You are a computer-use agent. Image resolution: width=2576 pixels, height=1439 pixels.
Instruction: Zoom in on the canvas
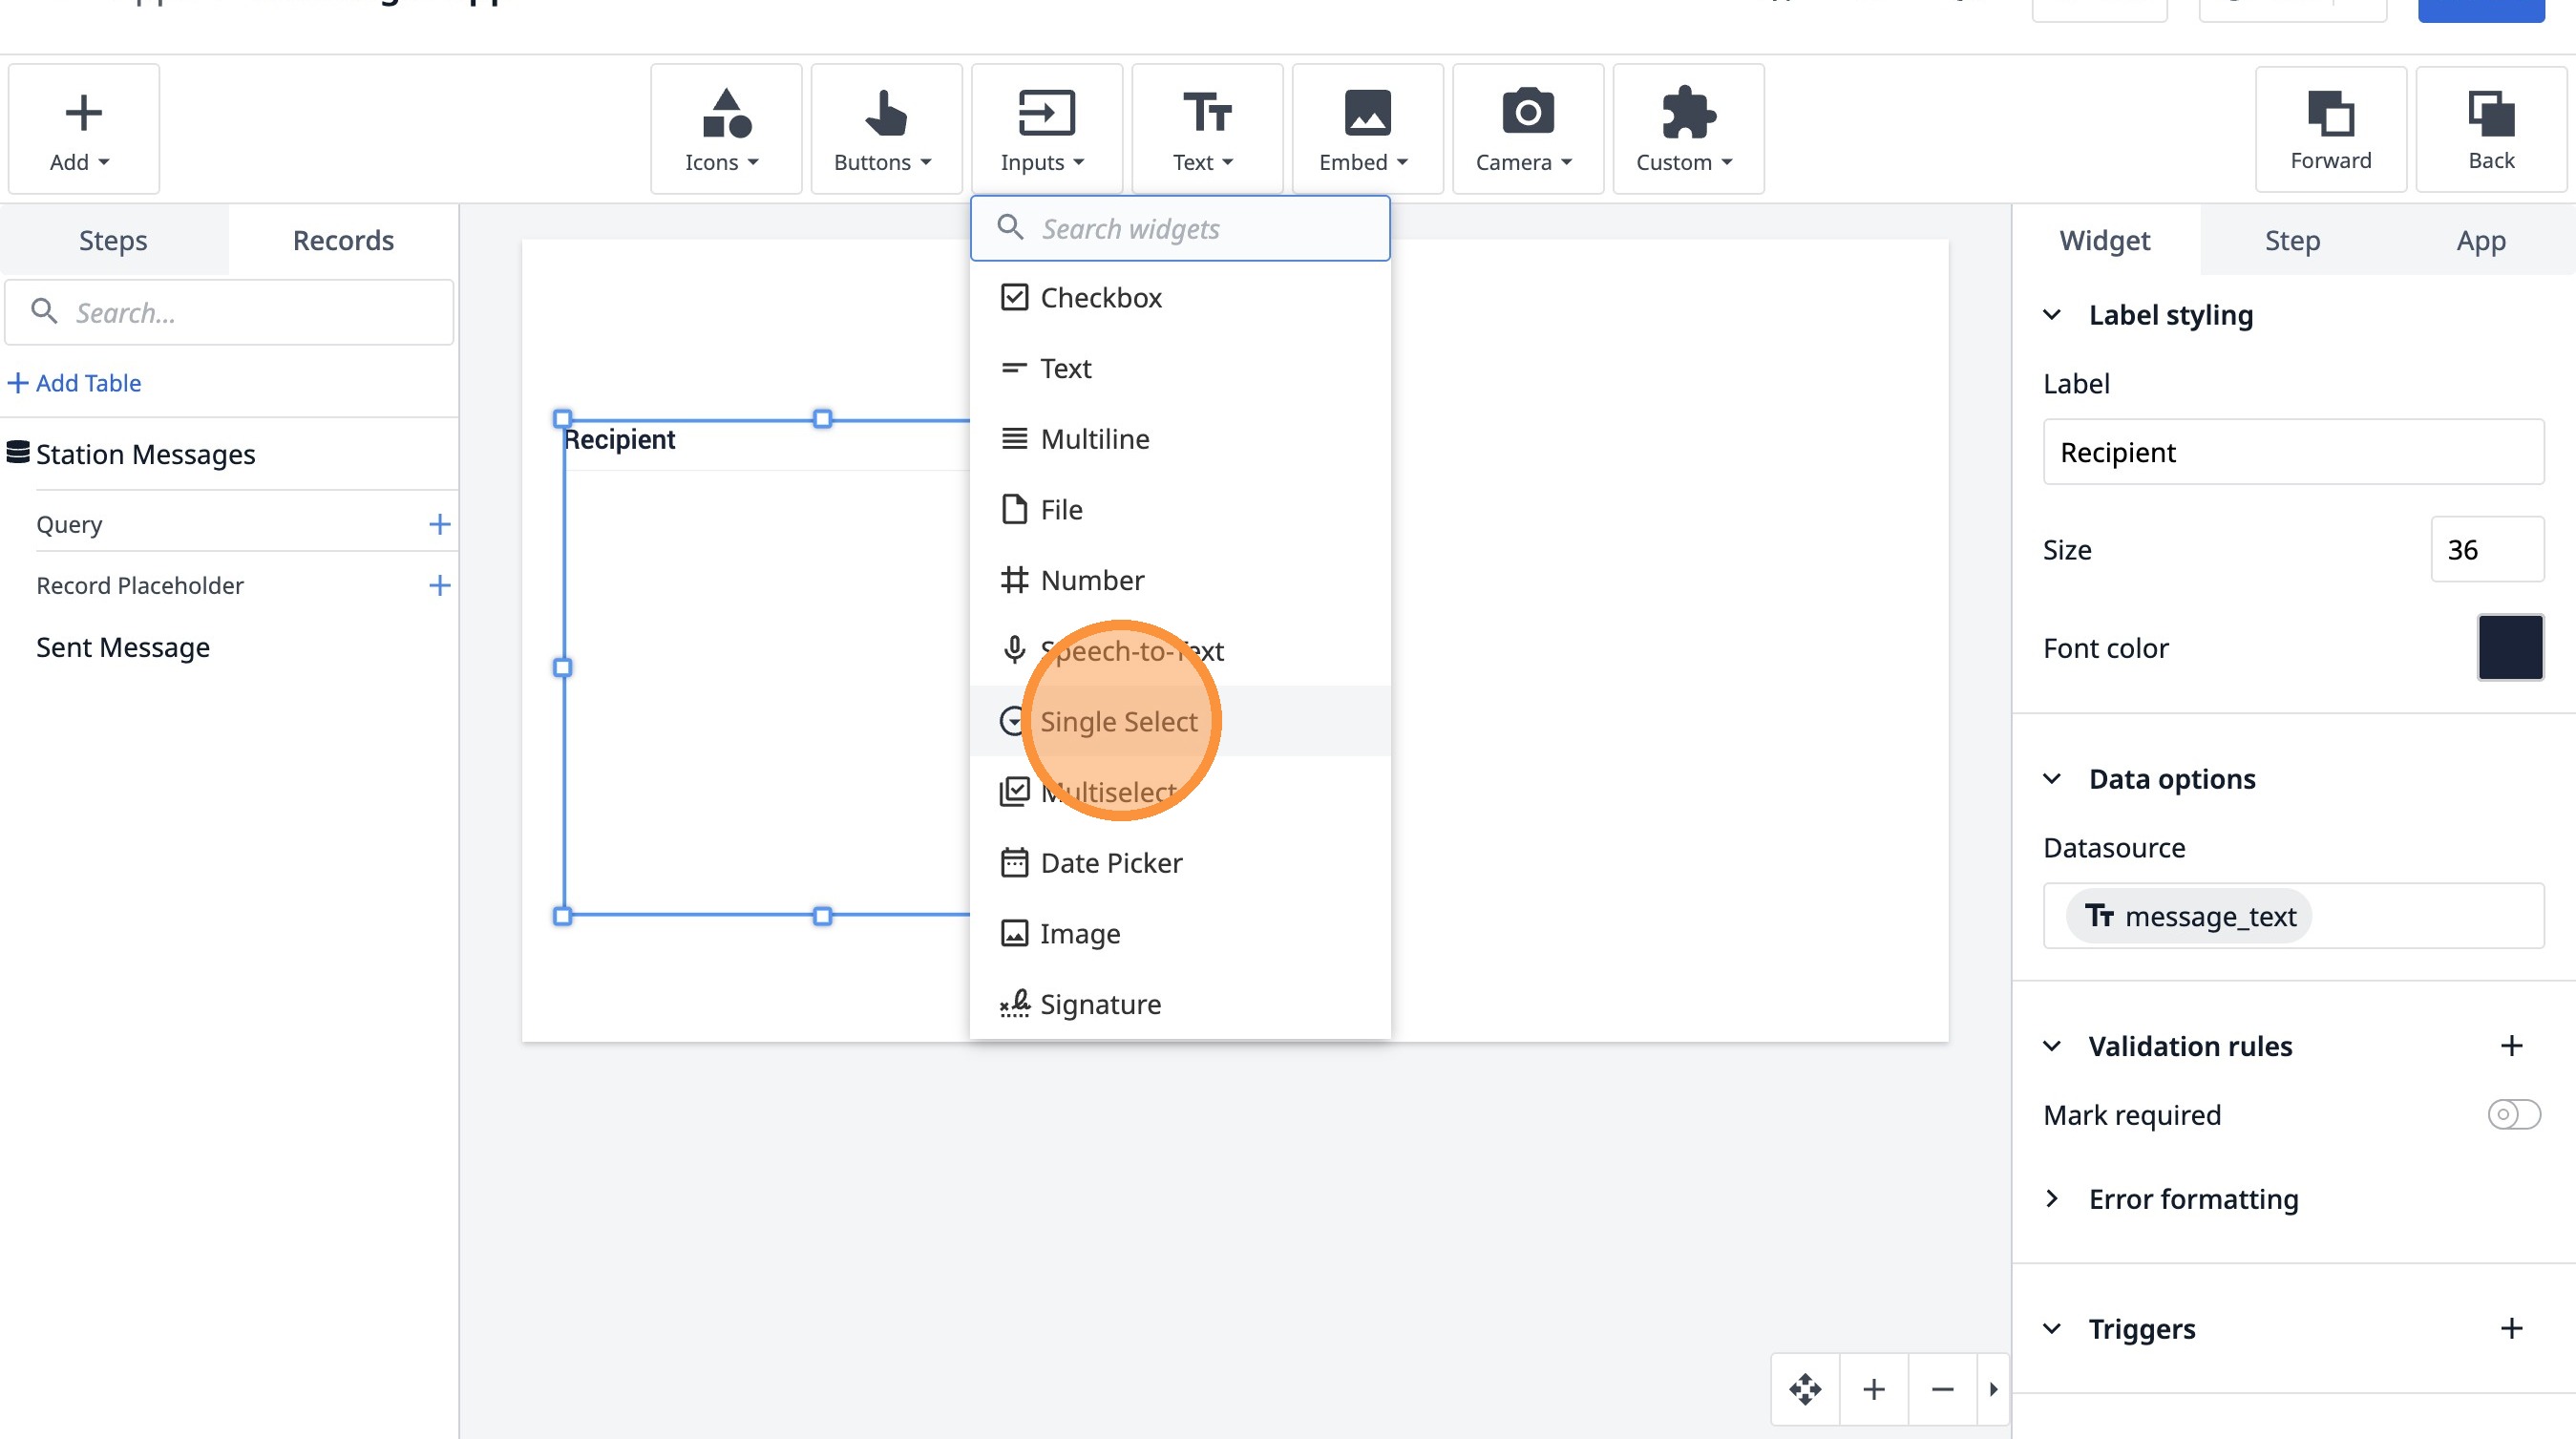pos(1874,1389)
